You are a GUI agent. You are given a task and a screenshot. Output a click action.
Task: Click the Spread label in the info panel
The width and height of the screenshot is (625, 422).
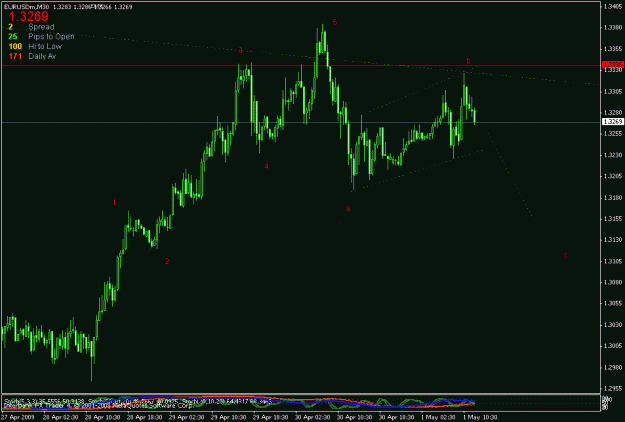tap(41, 27)
